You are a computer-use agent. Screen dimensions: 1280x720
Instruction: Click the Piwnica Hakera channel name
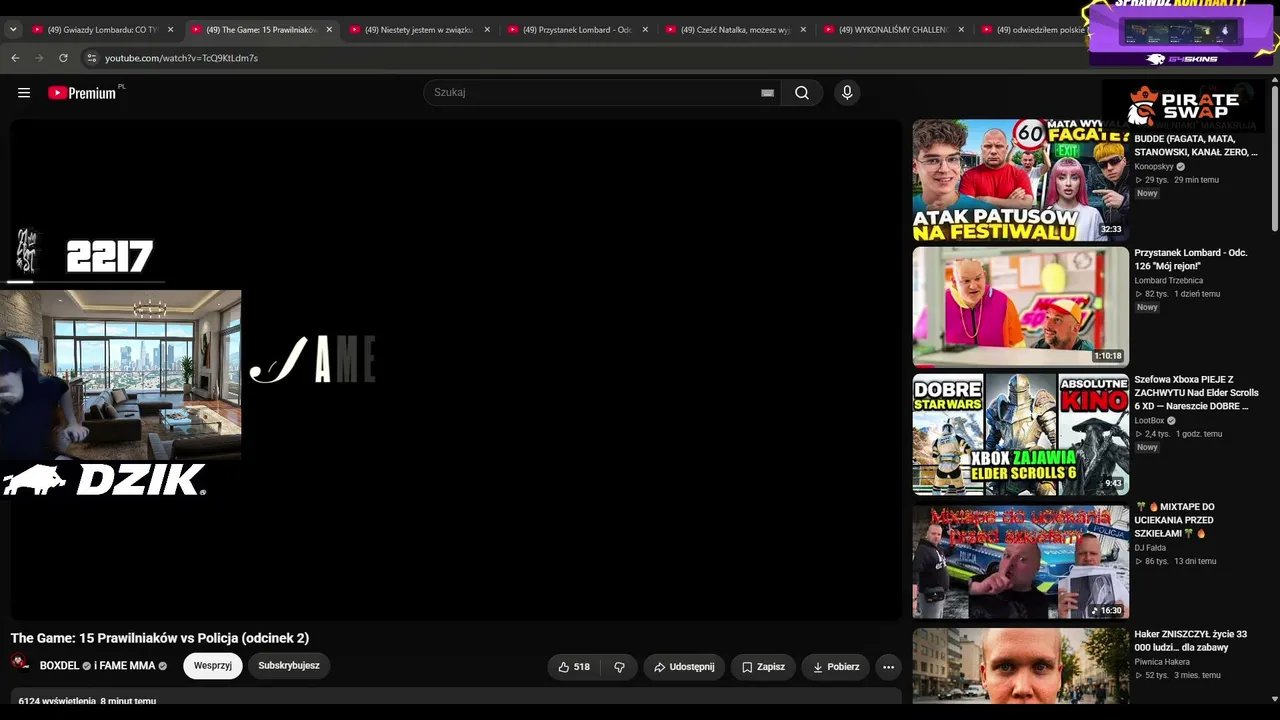[1162, 662]
